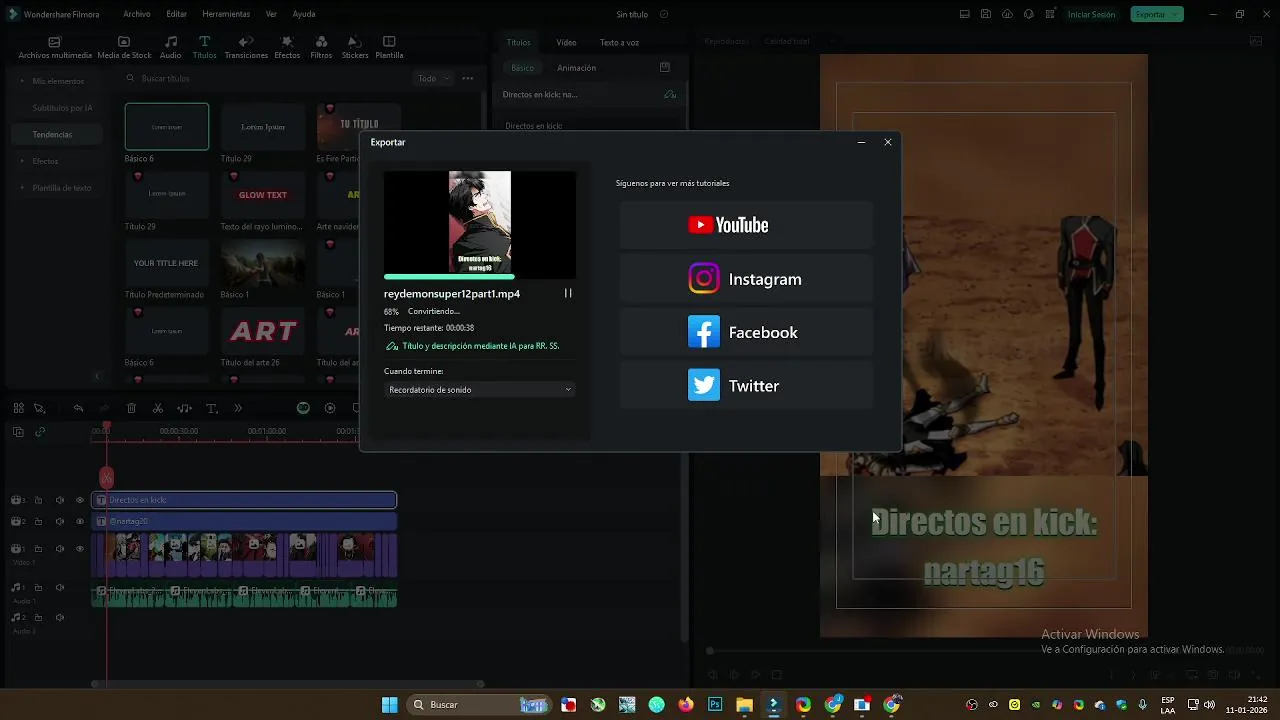Select Tendencias category
The height and width of the screenshot is (720, 1280).
coord(57,134)
